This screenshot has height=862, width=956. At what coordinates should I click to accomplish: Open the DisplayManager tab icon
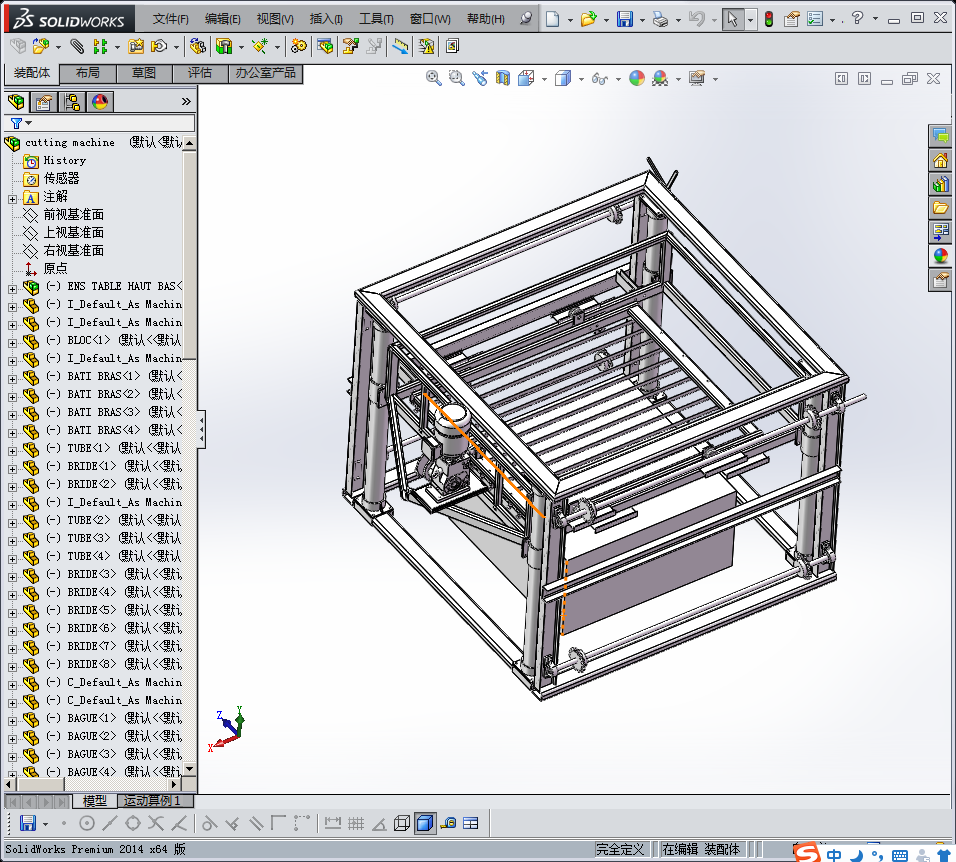click(100, 102)
